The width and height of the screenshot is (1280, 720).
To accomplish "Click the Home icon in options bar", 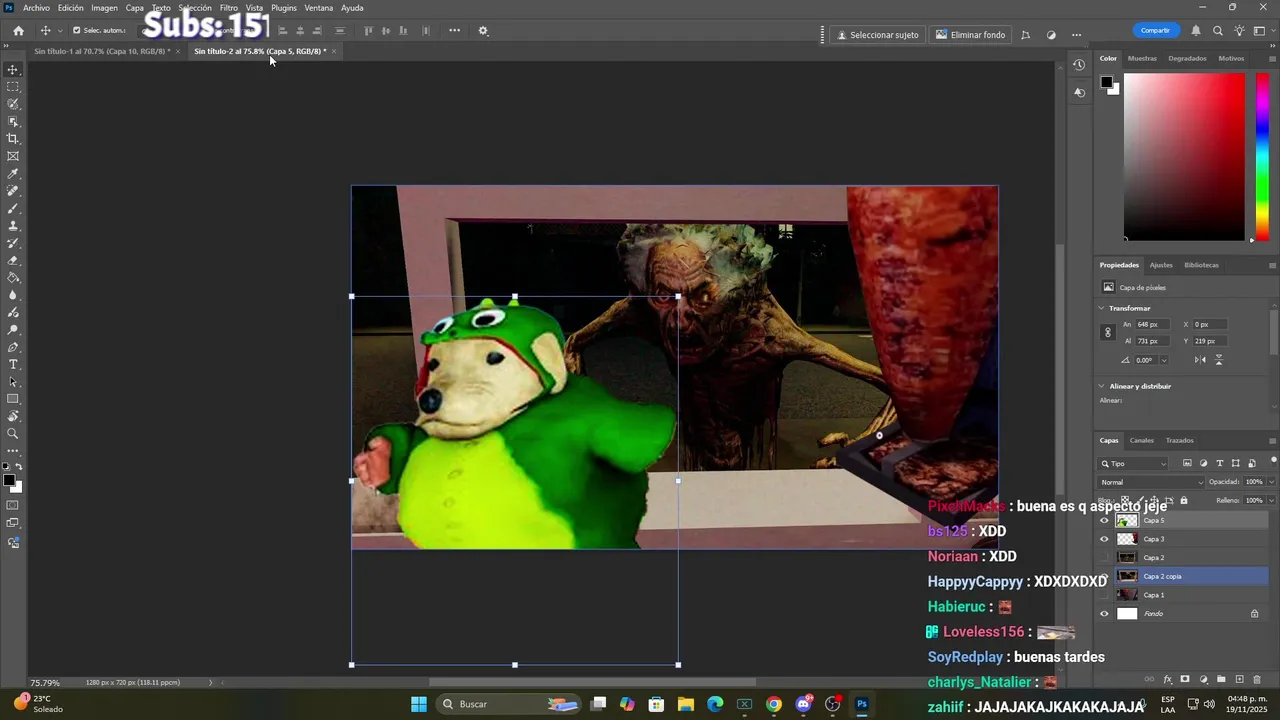I will [x=18, y=31].
